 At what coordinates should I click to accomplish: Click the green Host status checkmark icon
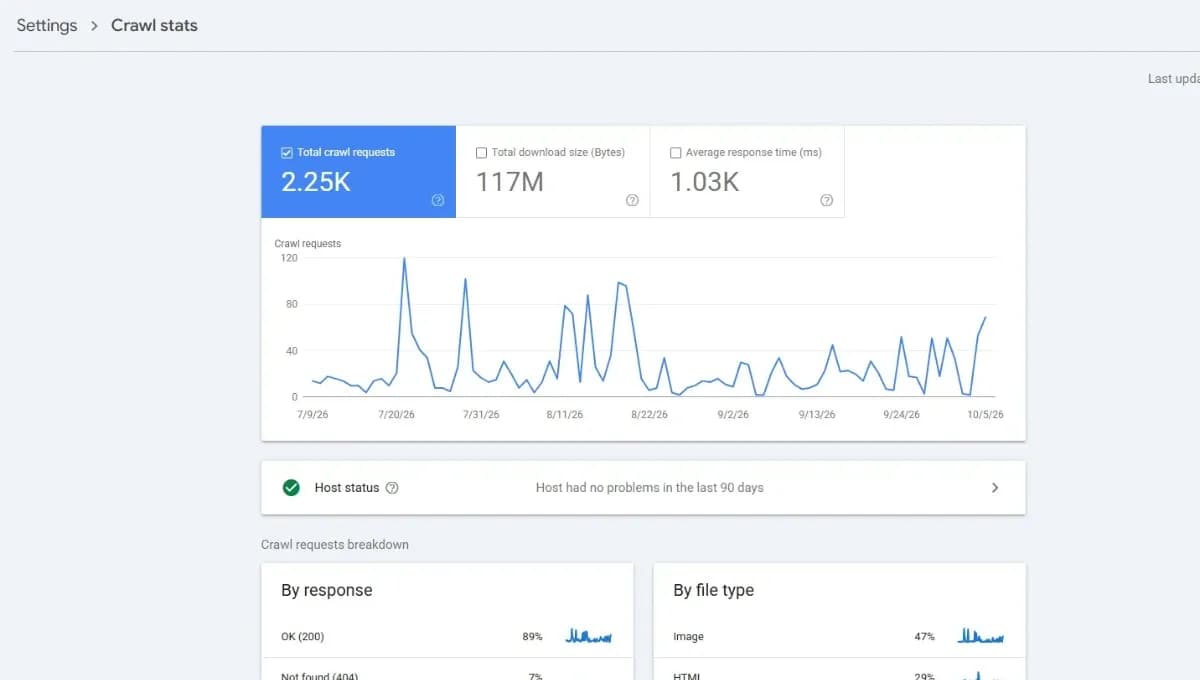coord(291,488)
